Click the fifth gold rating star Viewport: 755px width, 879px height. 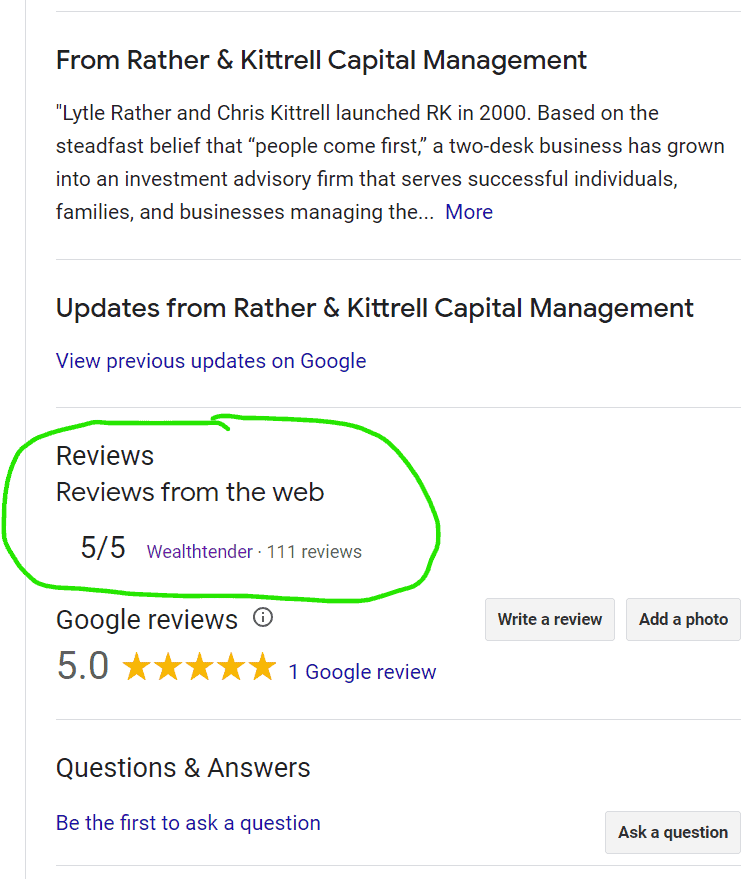click(261, 668)
